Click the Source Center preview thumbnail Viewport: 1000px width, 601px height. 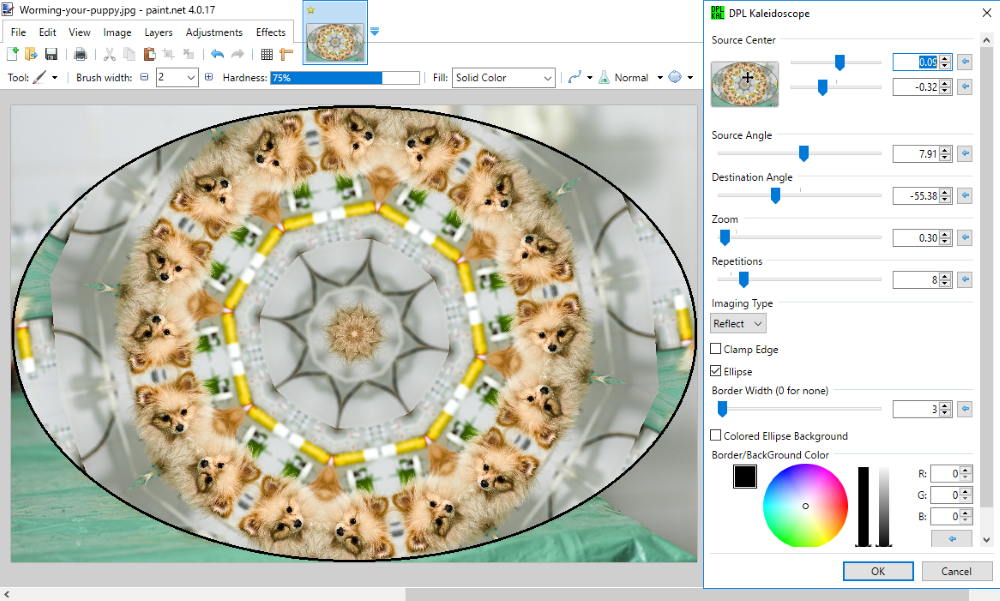pyautogui.click(x=744, y=84)
